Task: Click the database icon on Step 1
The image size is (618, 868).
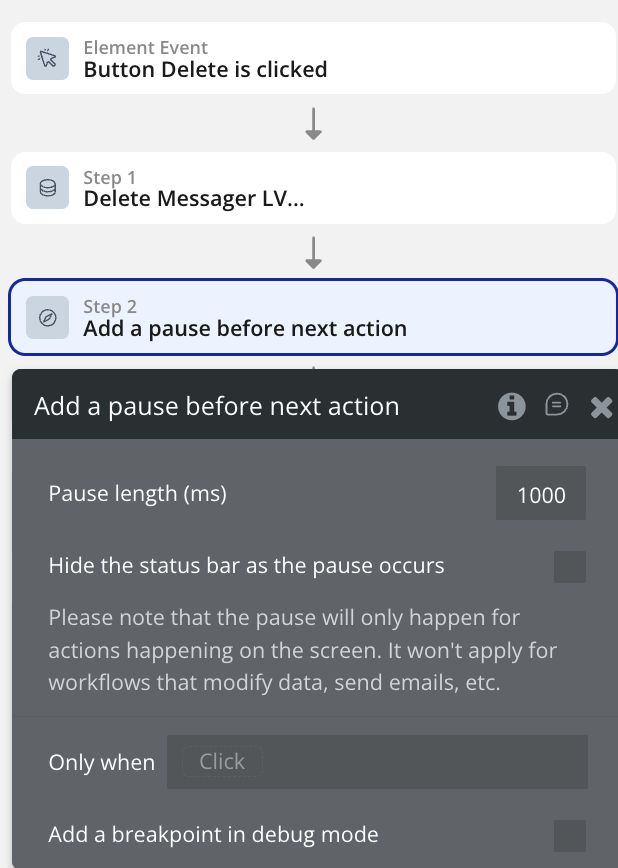Action: 47,188
